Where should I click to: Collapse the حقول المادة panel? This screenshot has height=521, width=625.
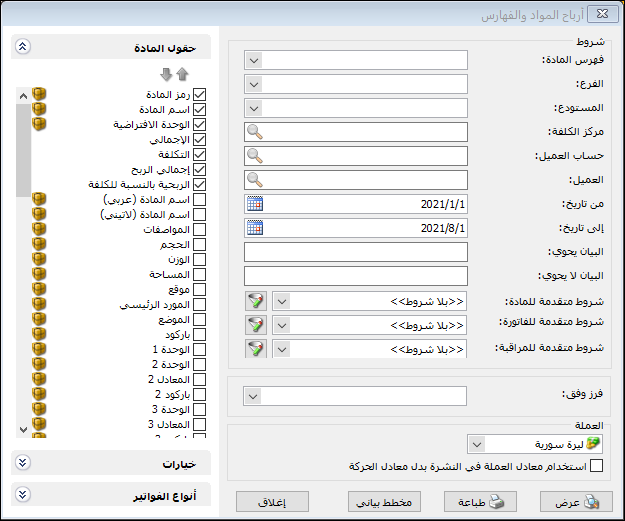click(x=23, y=46)
